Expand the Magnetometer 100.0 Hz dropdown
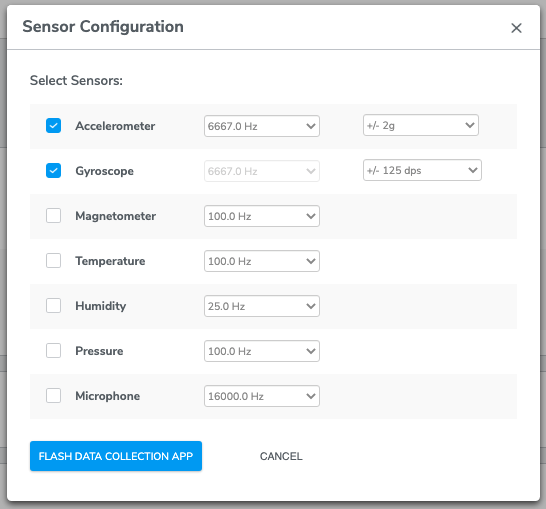The height and width of the screenshot is (509, 546). tap(262, 216)
